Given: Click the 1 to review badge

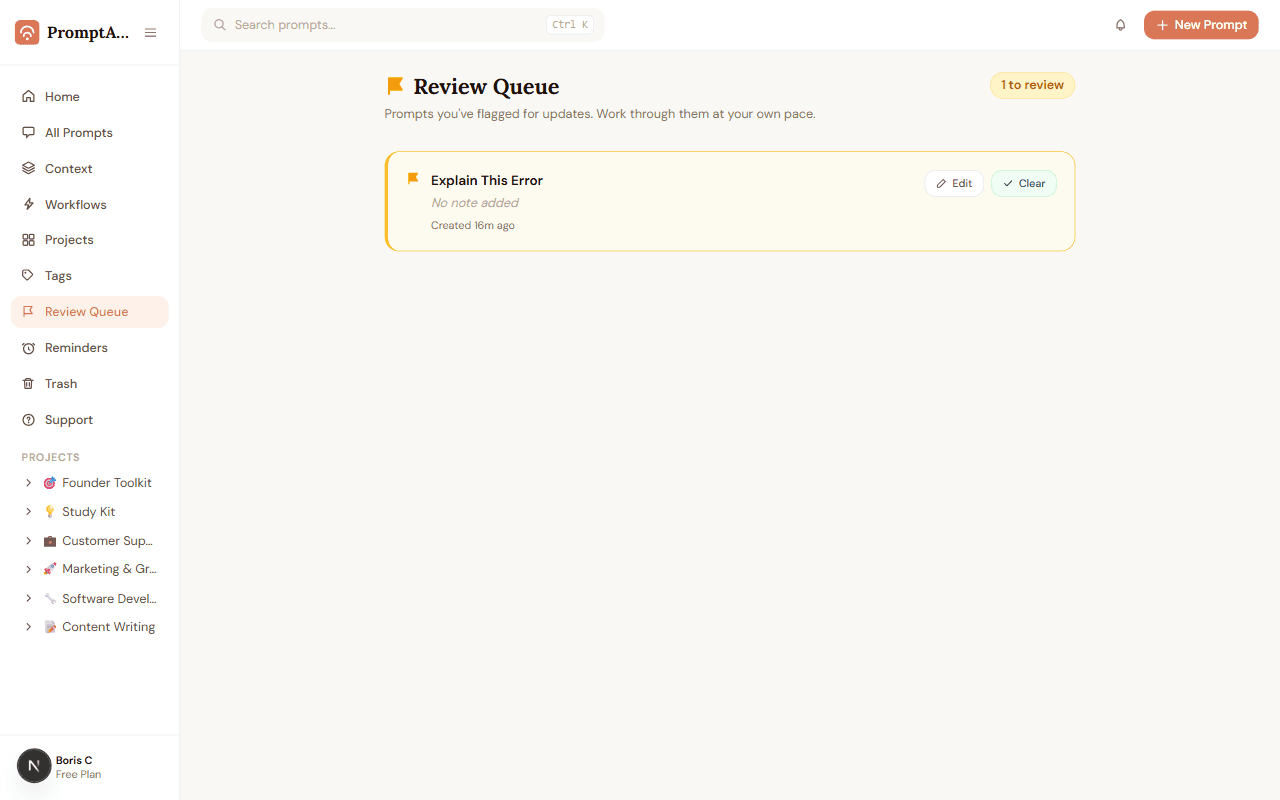Looking at the screenshot, I should pyautogui.click(x=1032, y=85).
